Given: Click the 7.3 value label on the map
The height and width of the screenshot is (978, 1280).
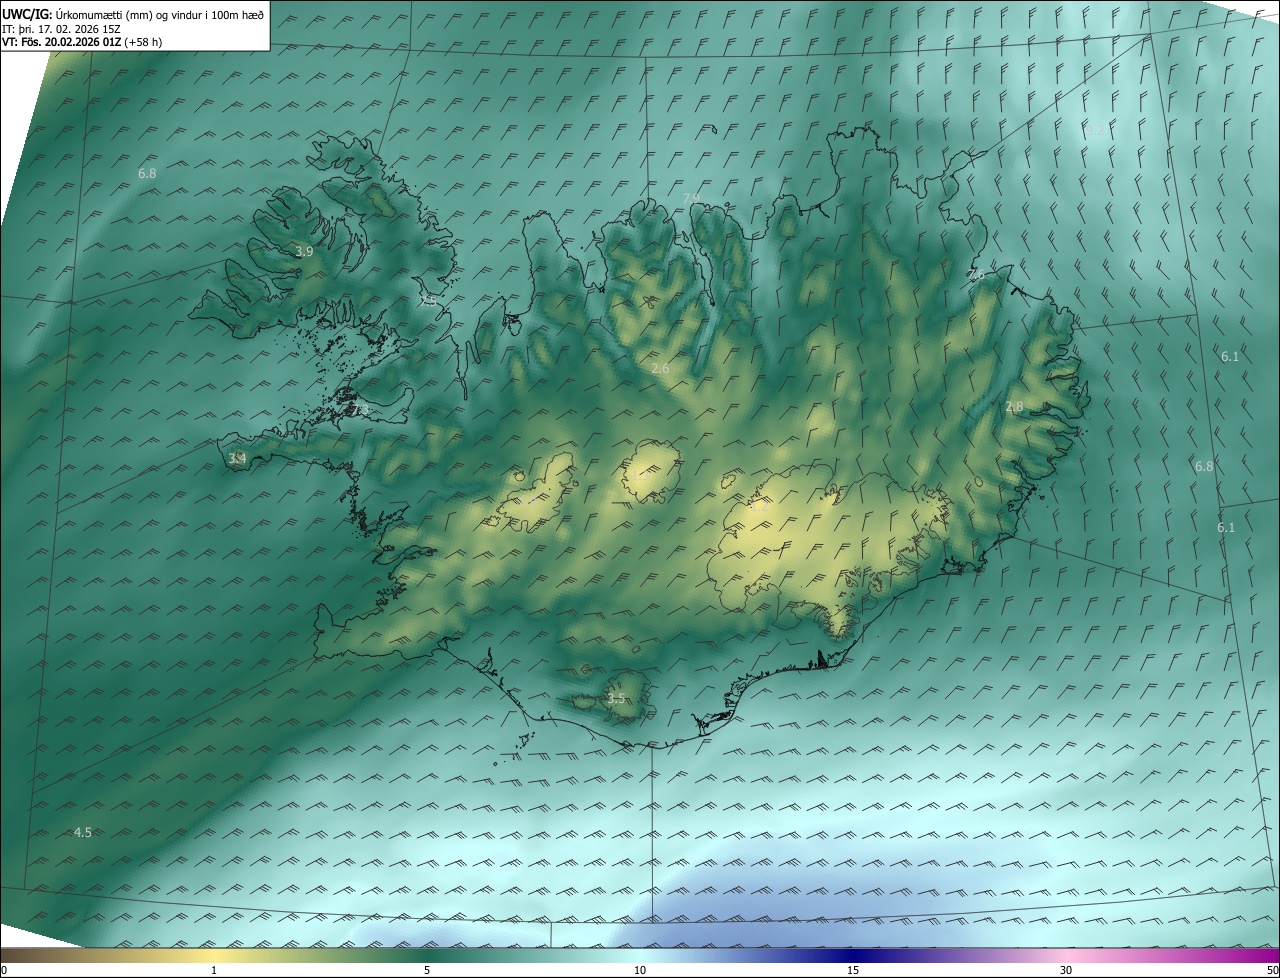Looking at the screenshot, I should click(360, 410).
